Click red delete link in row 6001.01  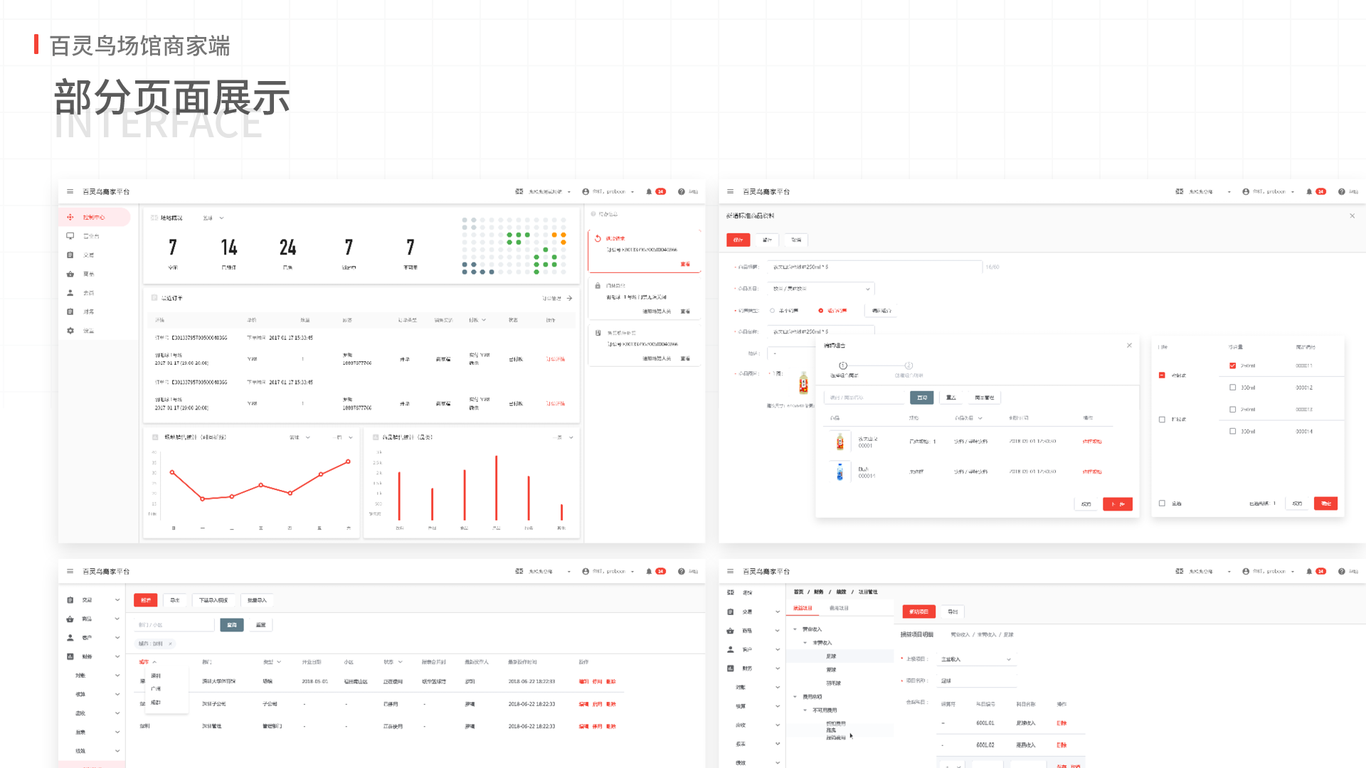(1062, 723)
